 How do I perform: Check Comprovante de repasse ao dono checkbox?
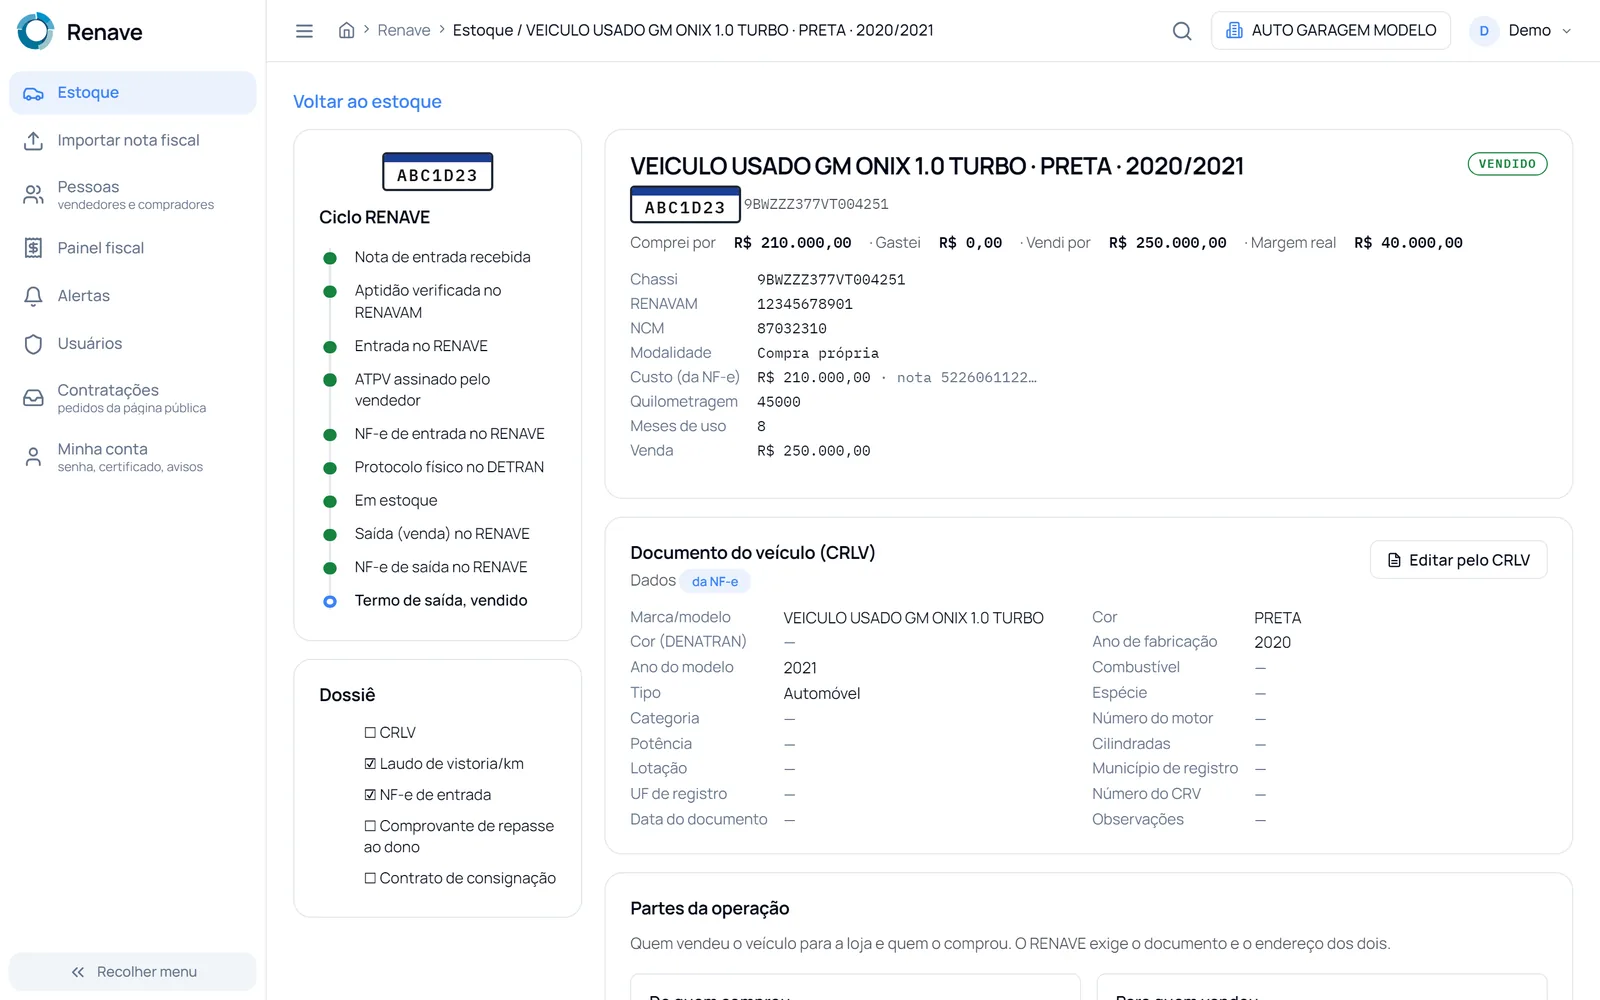point(370,826)
